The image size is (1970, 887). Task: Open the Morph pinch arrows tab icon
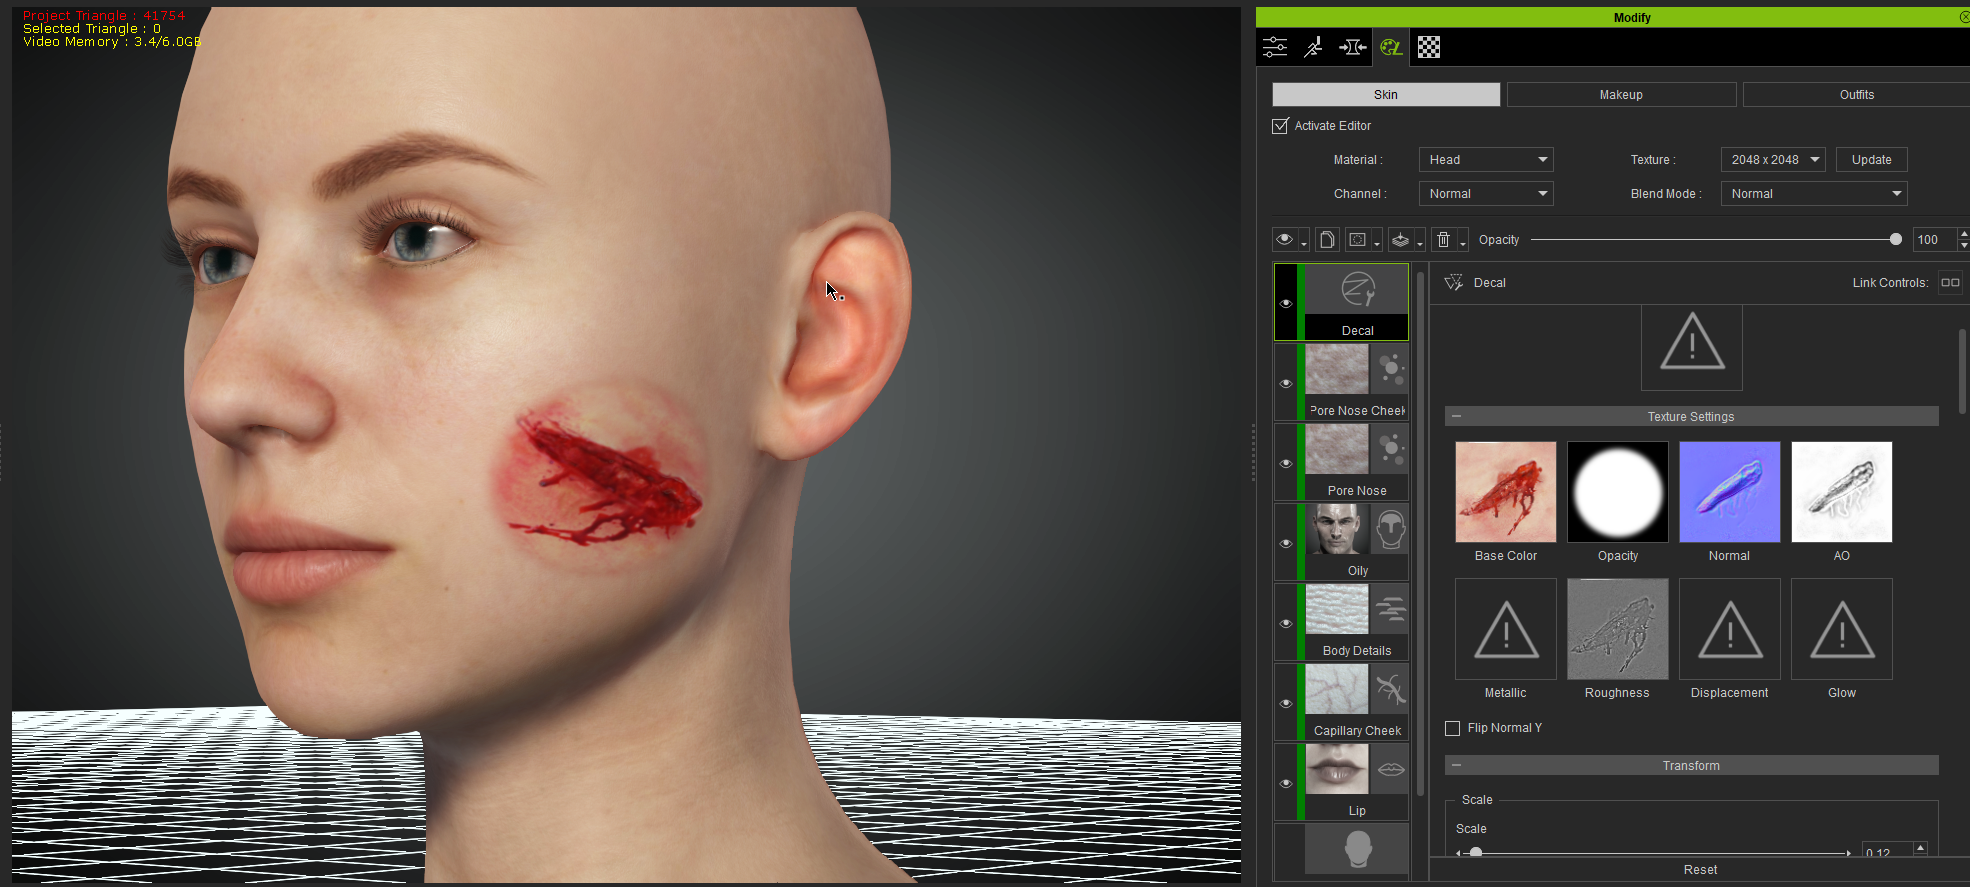click(x=1352, y=47)
